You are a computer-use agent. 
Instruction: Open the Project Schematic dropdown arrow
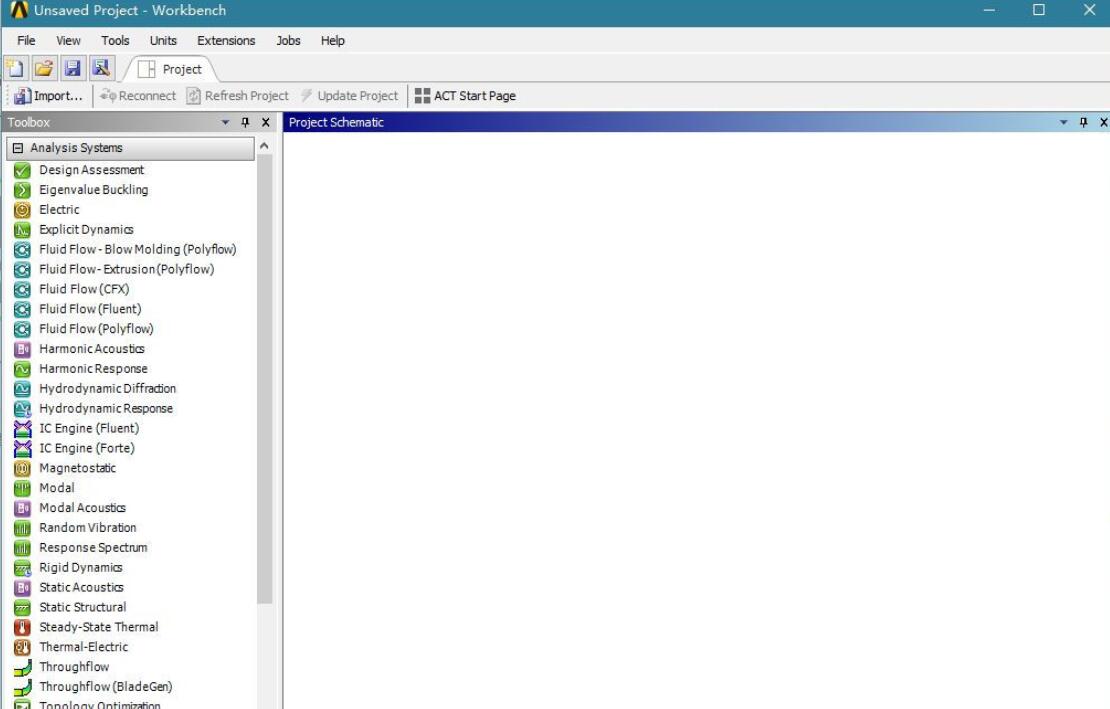(1063, 122)
